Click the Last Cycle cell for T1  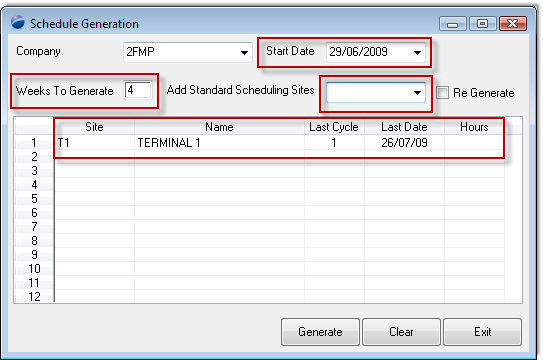click(334, 143)
